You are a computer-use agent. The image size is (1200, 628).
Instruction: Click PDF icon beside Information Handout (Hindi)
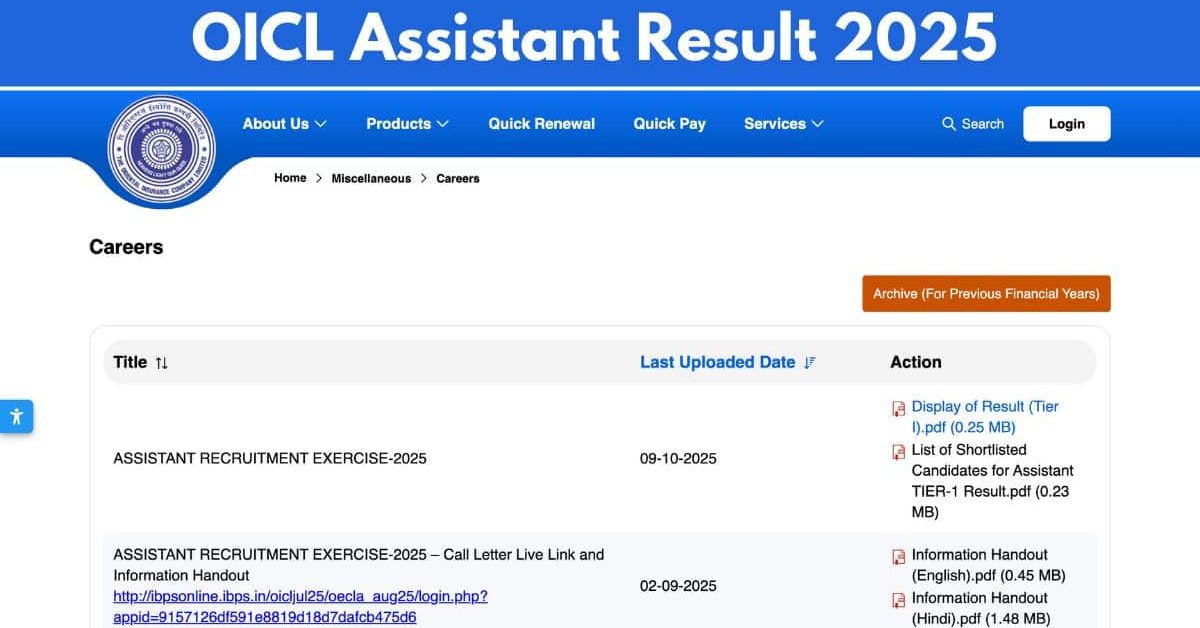[x=898, y=600]
